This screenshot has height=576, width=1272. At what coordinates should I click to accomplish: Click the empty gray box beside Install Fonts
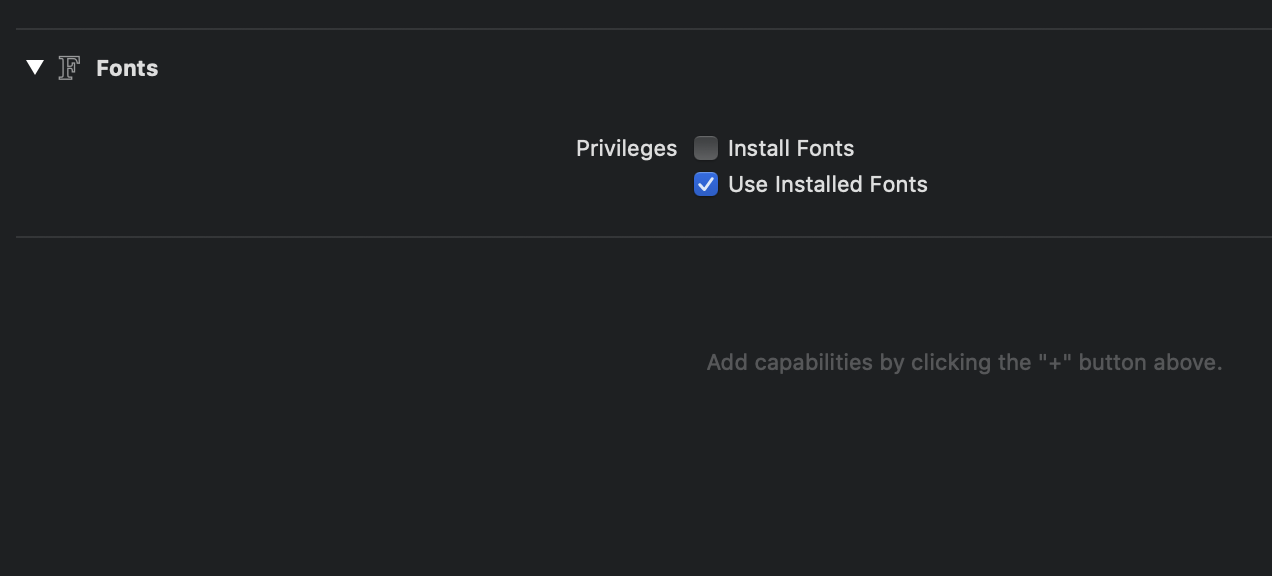pyautogui.click(x=706, y=149)
